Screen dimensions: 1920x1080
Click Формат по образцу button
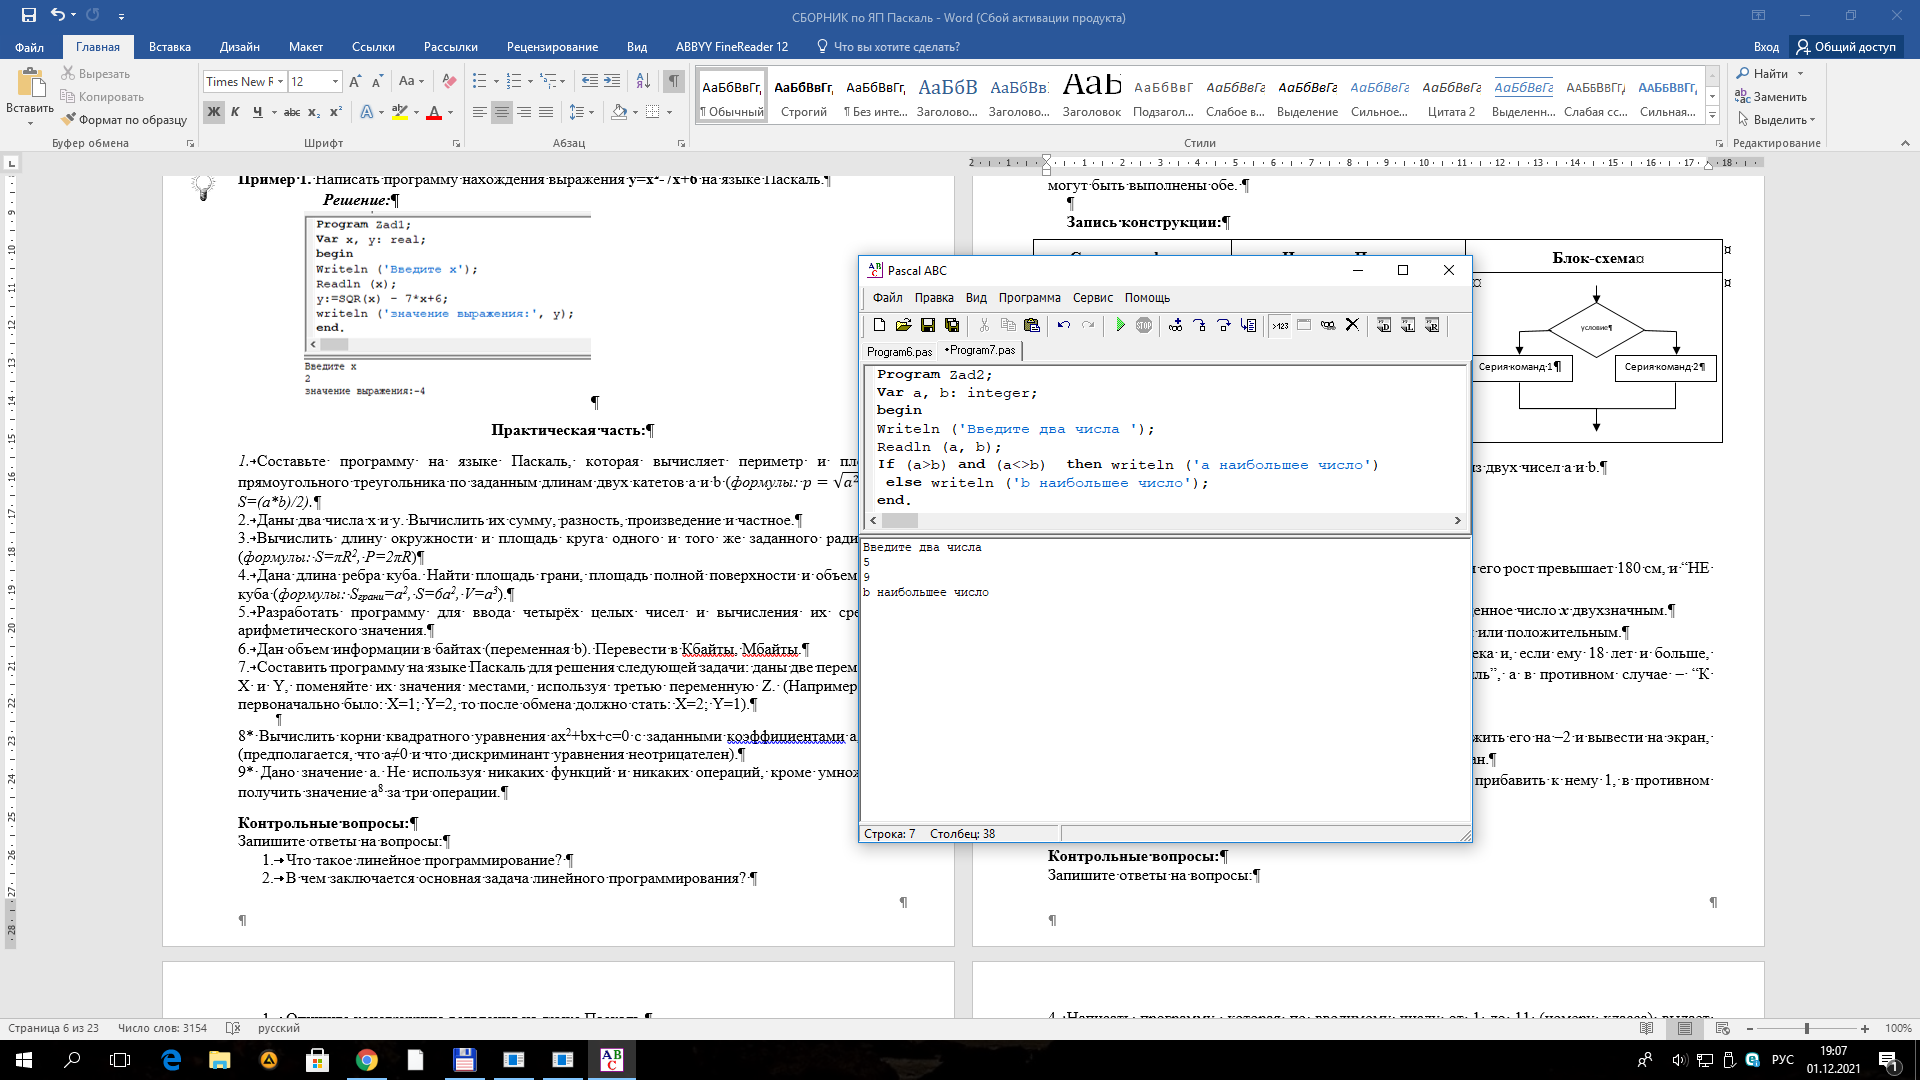pyautogui.click(x=124, y=120)
